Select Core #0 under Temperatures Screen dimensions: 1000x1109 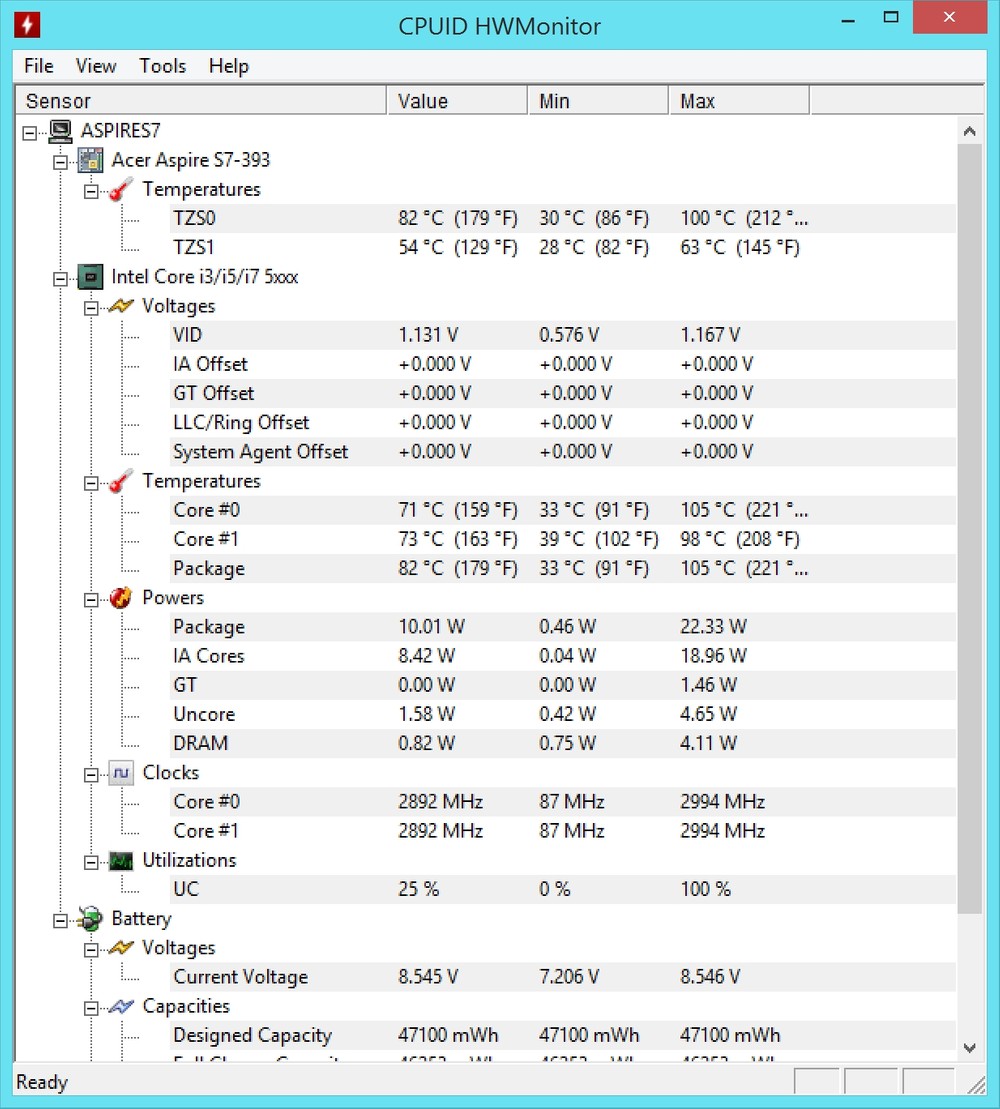(x=563, y=510)
